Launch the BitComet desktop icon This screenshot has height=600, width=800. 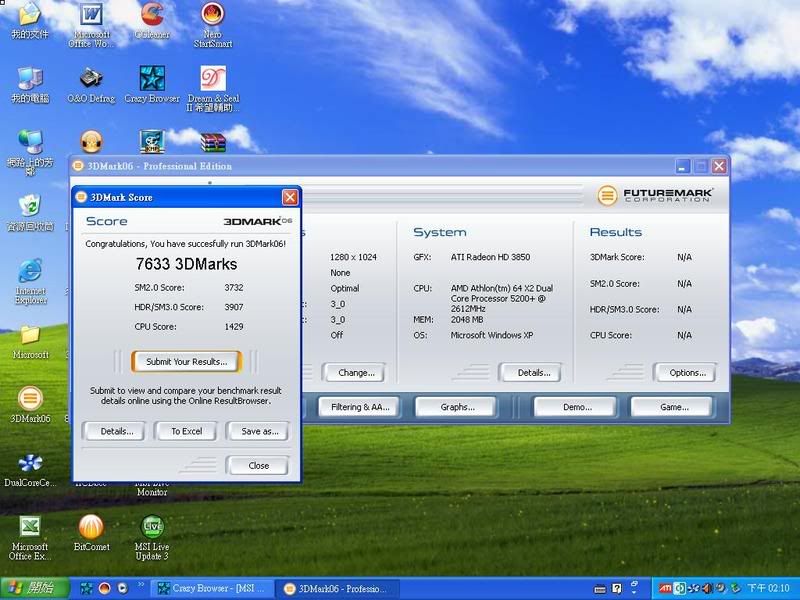[91, 526]
